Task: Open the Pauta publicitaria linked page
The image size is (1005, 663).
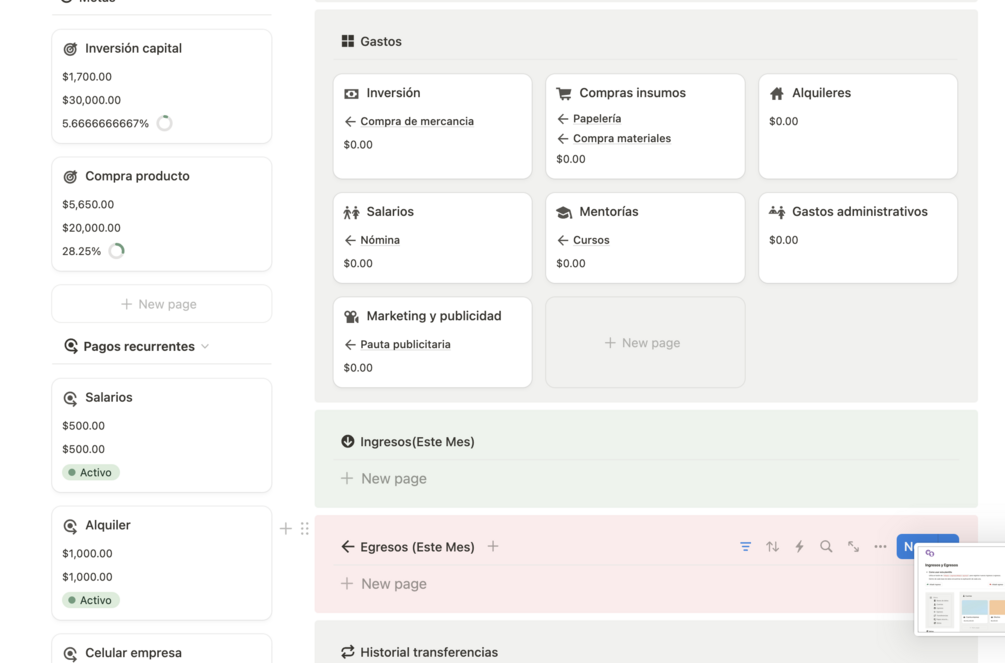Action: 405,344
